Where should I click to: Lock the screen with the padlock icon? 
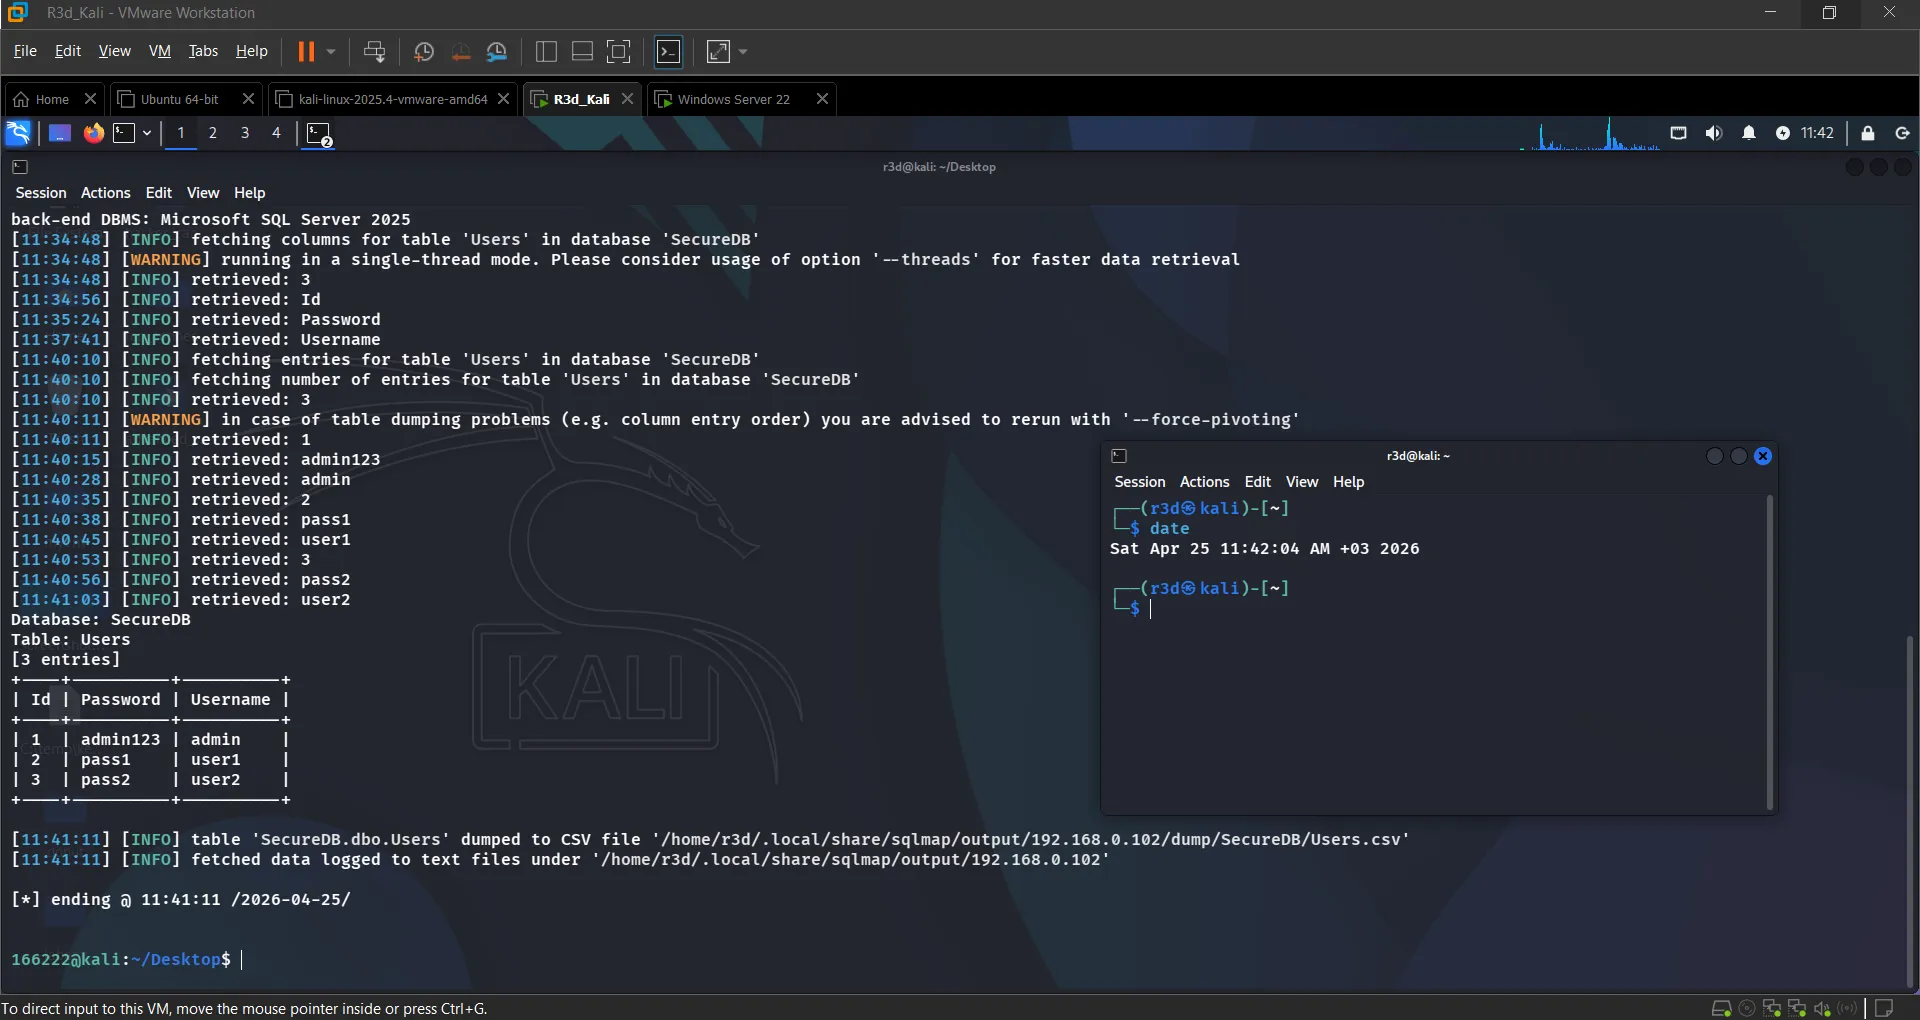[x=1867, y=133]
